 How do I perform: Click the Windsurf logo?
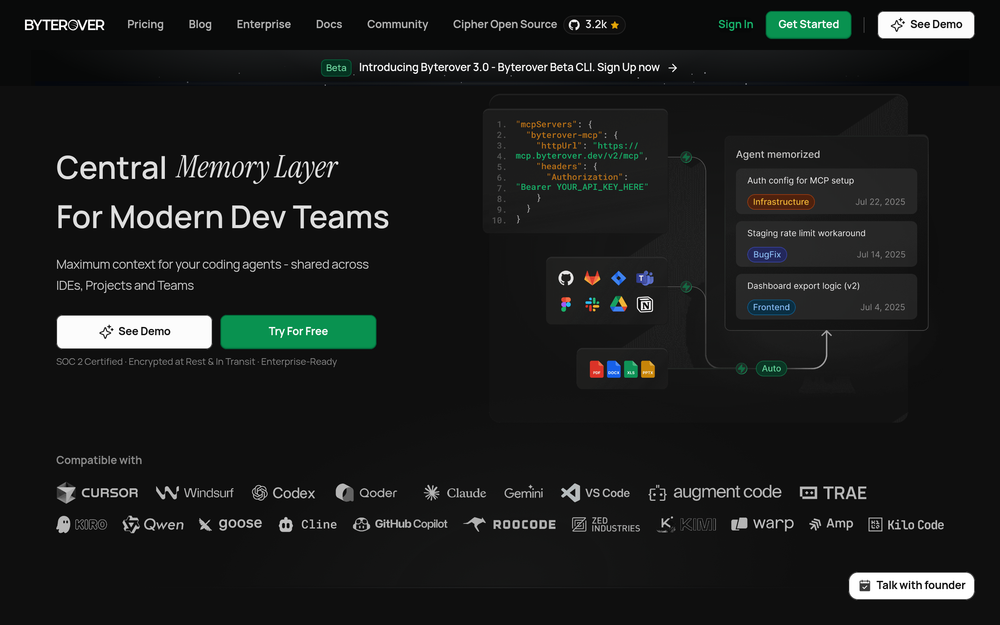195,493
